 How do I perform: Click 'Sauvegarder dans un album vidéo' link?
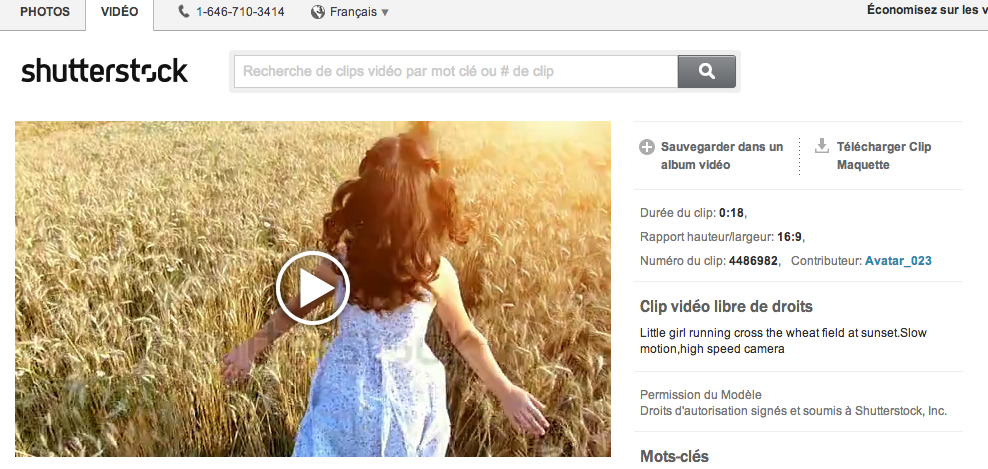[x=721, y=156]
